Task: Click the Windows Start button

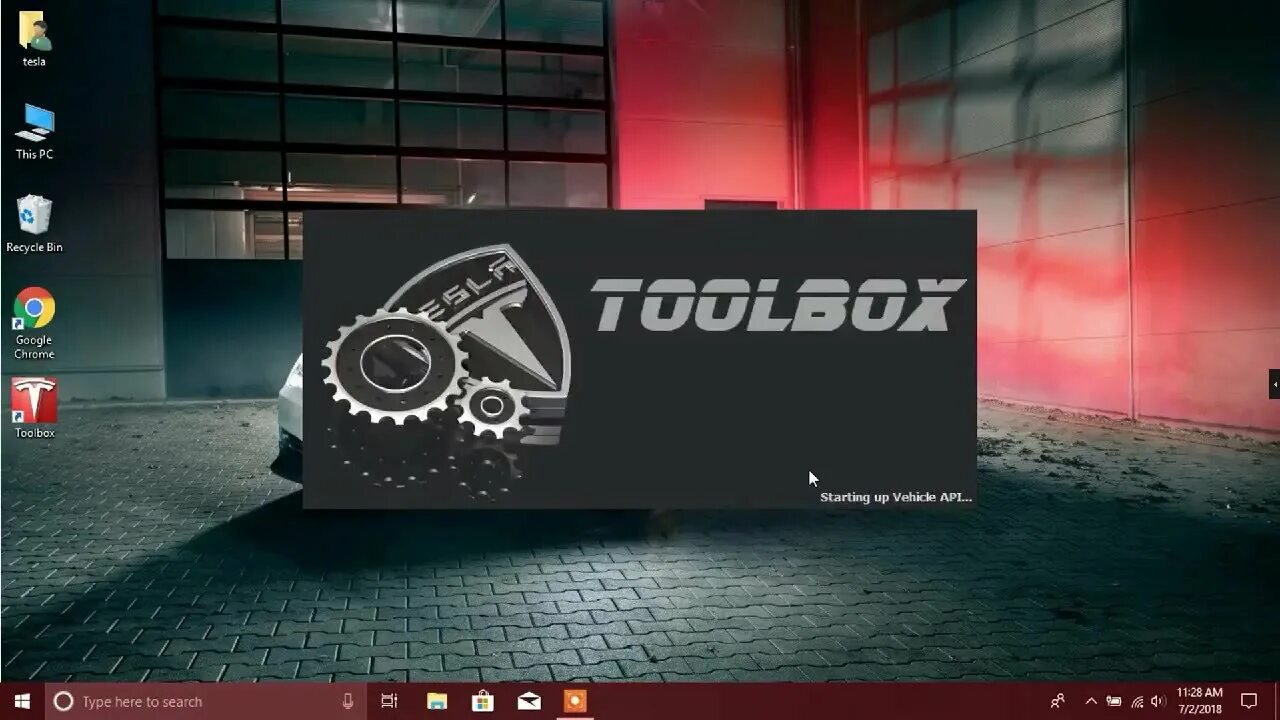Action: [22, 701]
